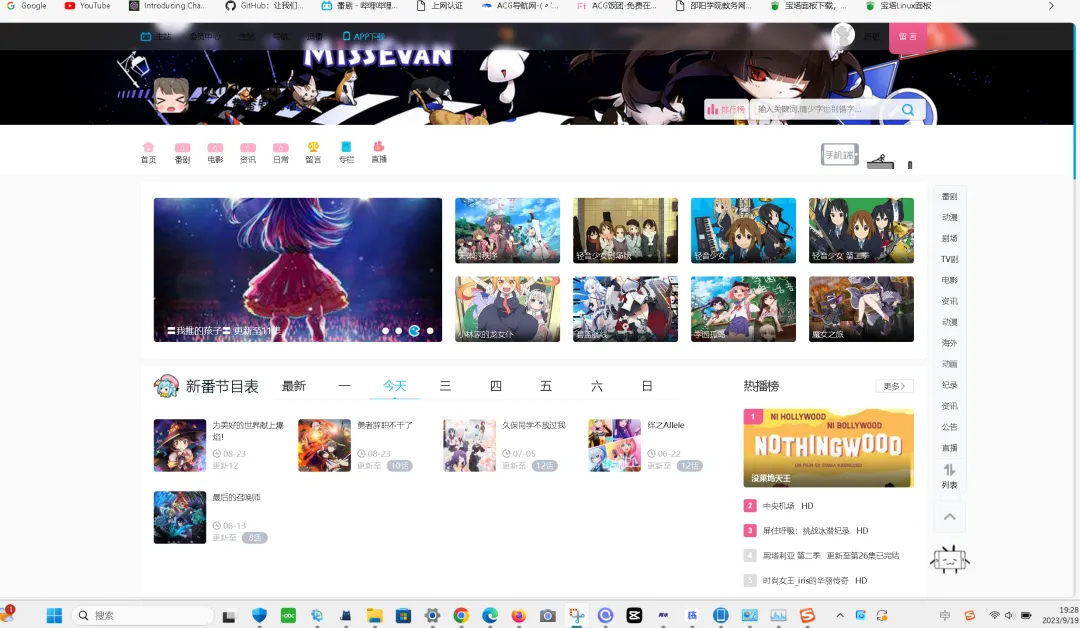Image resolution: width=1080 pixels, height=628 pixels.
Task: Open the 最后的召唤师 anime entry
Action: coord(211,517)
